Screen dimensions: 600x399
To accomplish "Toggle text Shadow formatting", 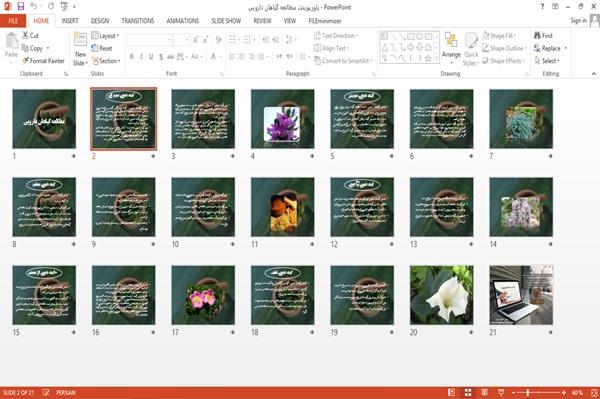I will click(161, 57).
